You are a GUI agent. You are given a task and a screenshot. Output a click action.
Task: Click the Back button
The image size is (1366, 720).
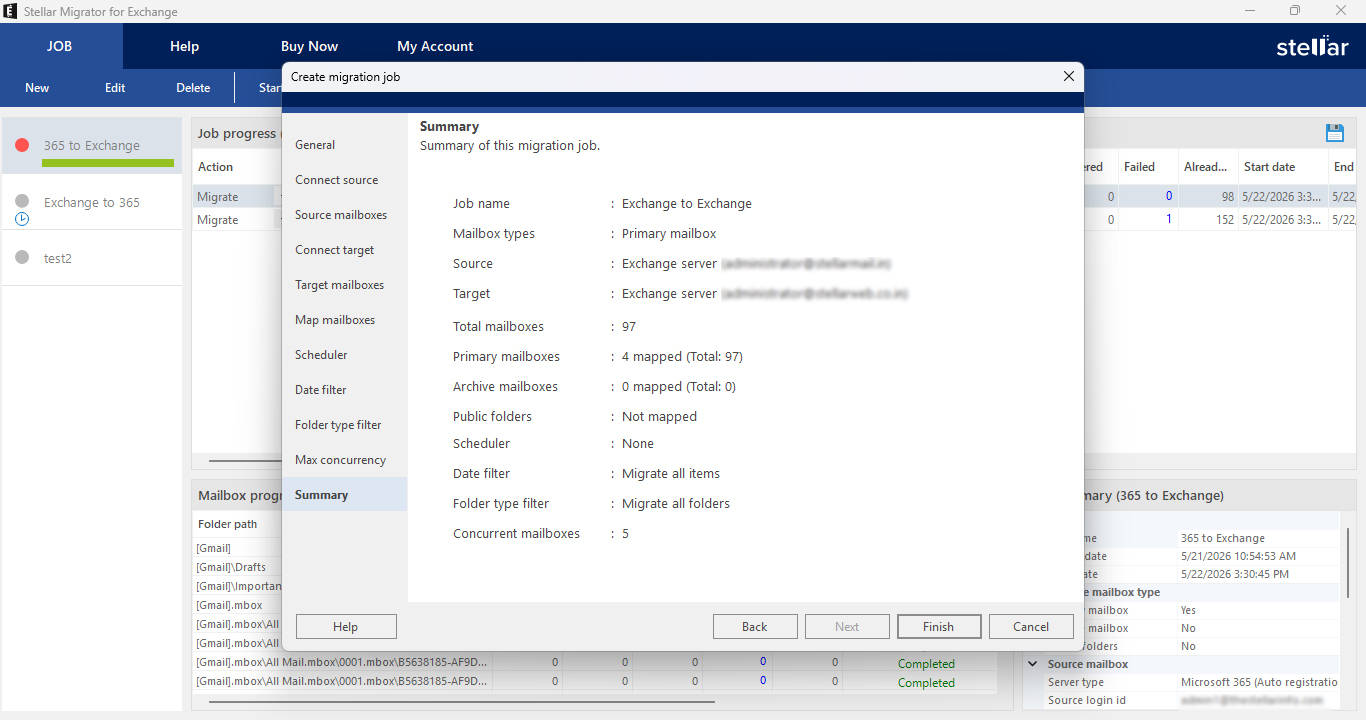click(x=755, y=627)
